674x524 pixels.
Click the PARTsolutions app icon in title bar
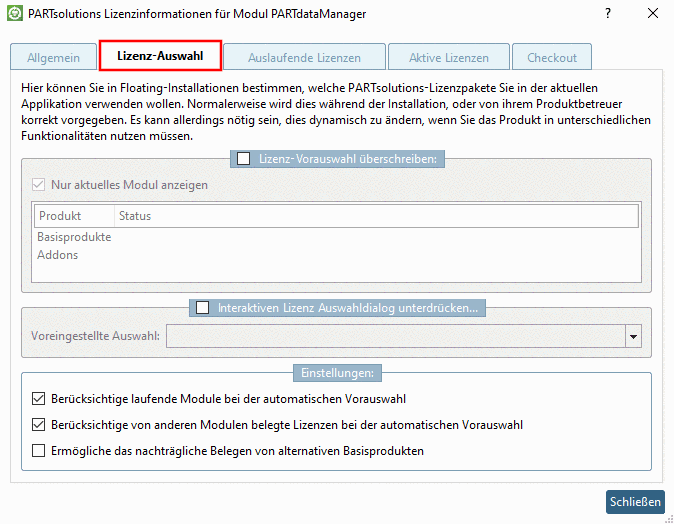[x=15, y=13]
